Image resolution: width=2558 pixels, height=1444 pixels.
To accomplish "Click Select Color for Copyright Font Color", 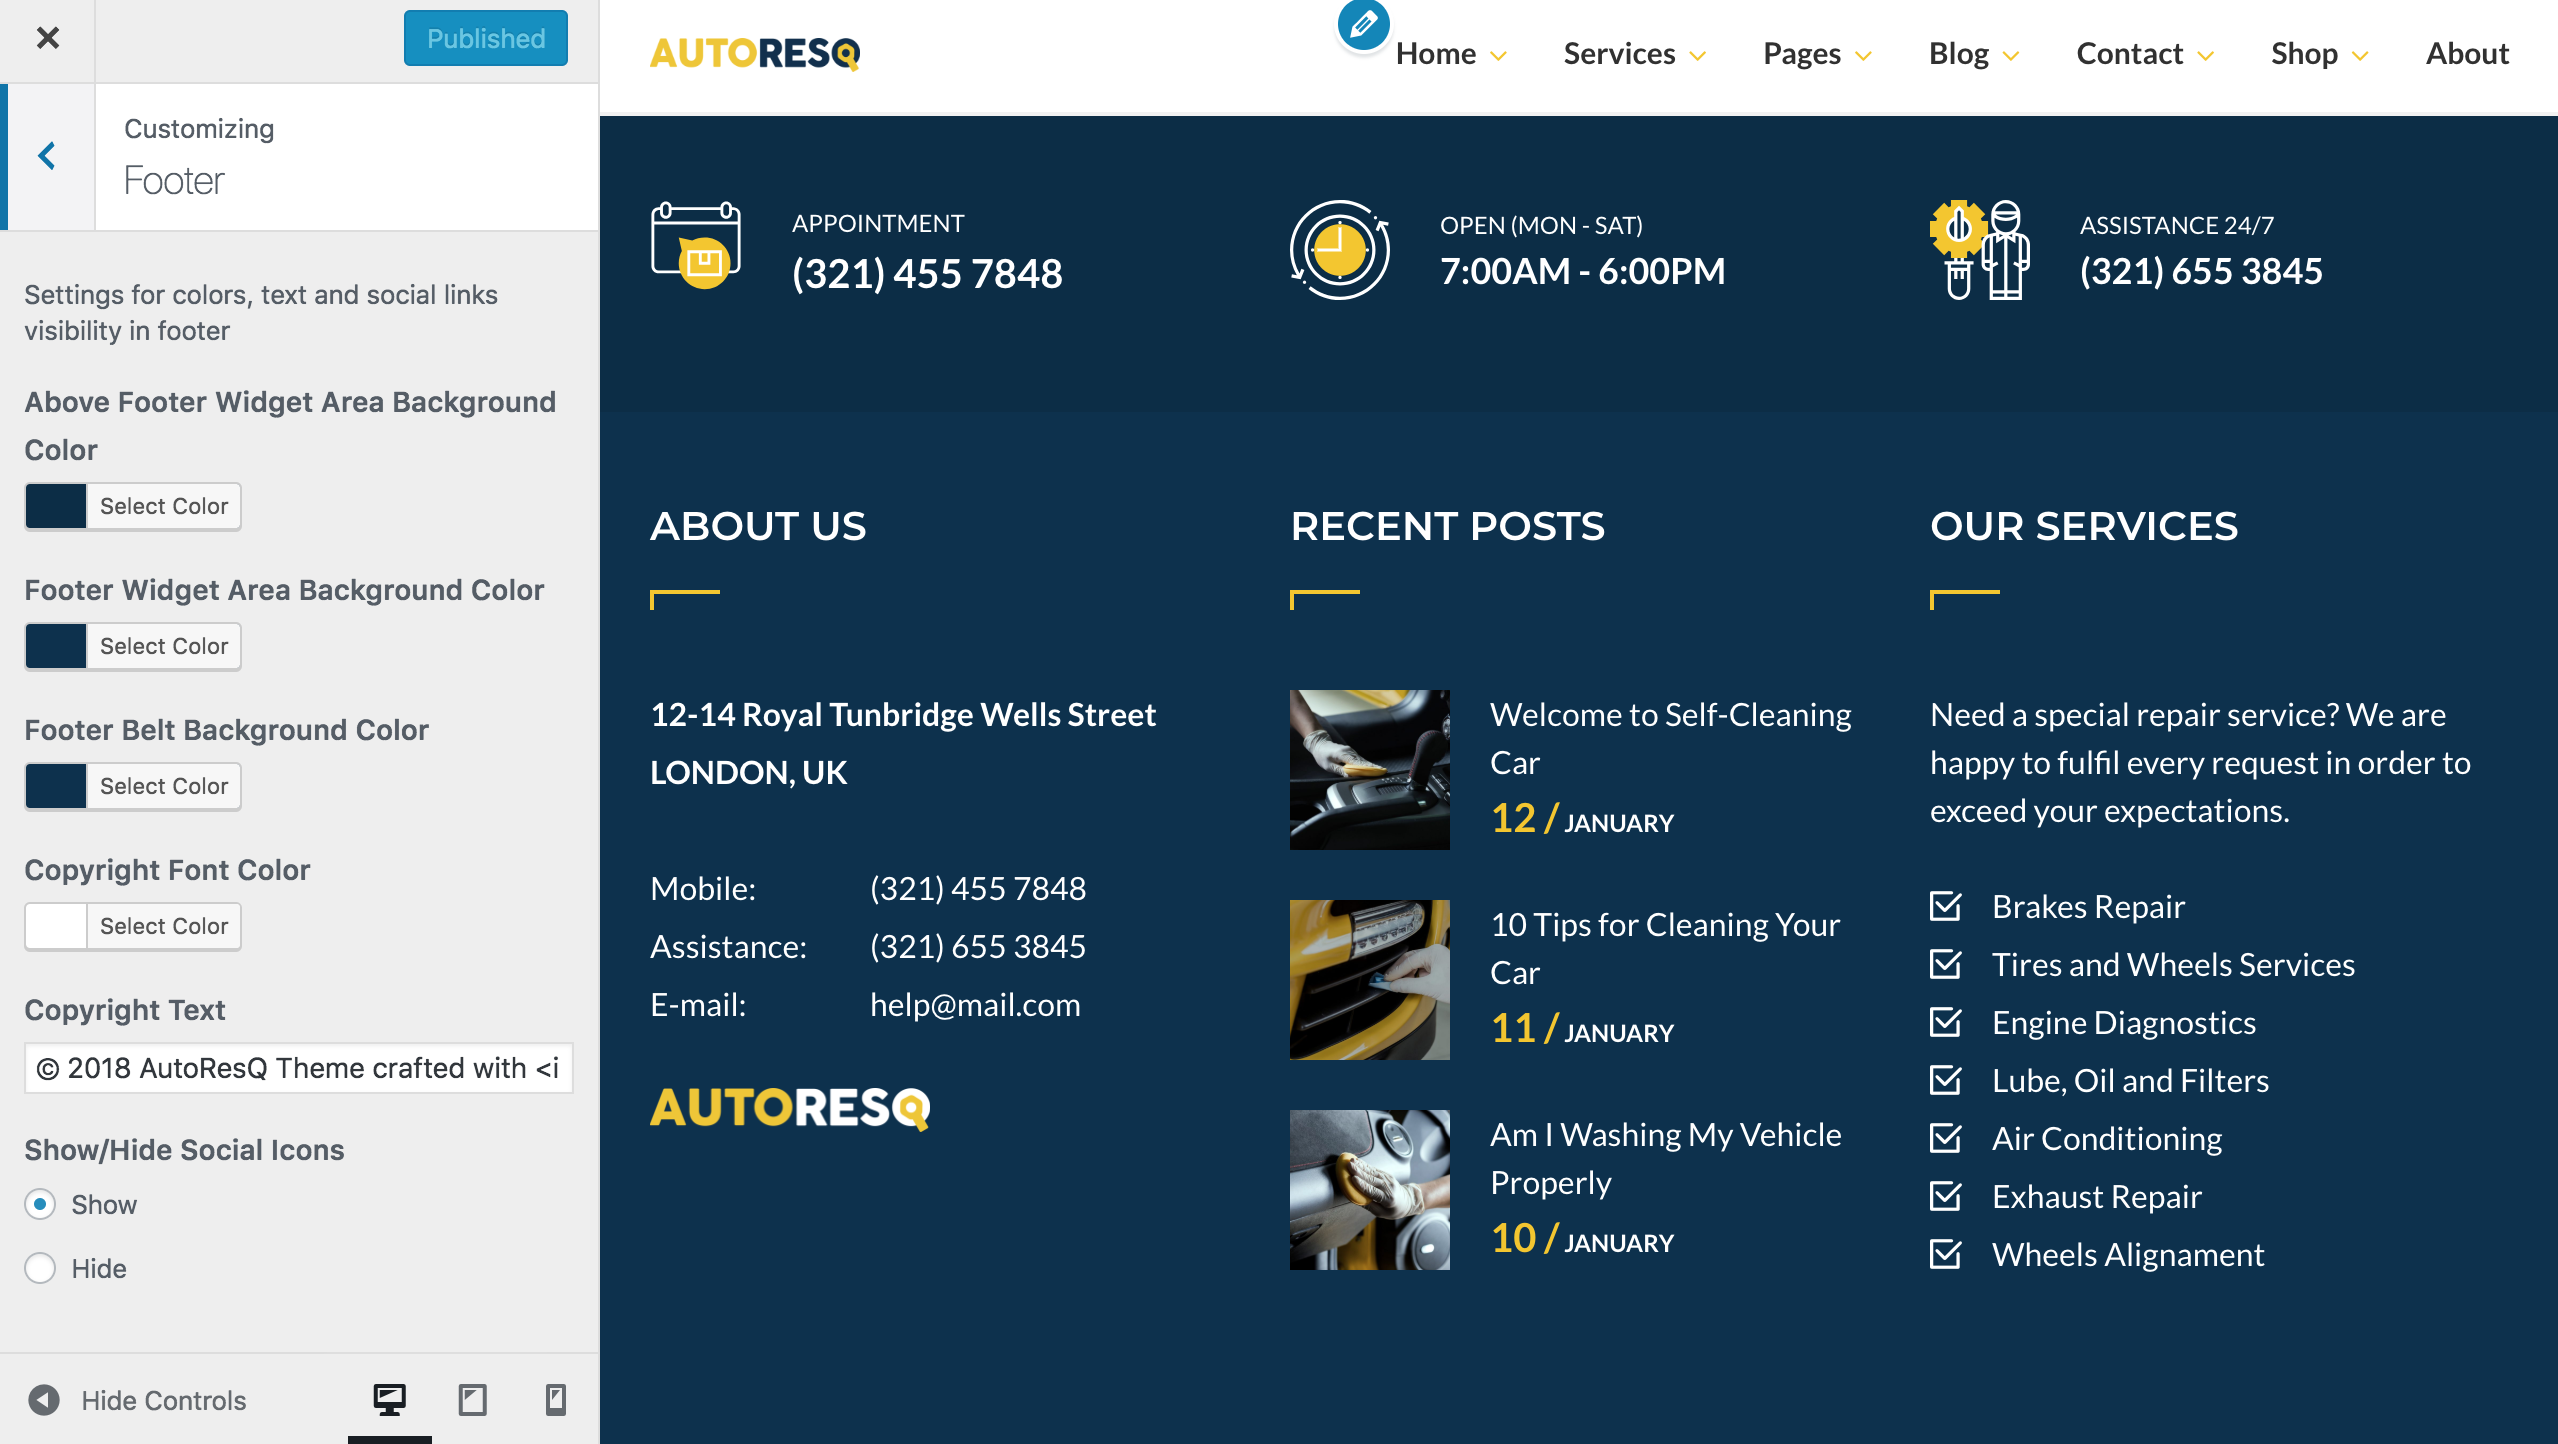I will (x=164, y=926).
